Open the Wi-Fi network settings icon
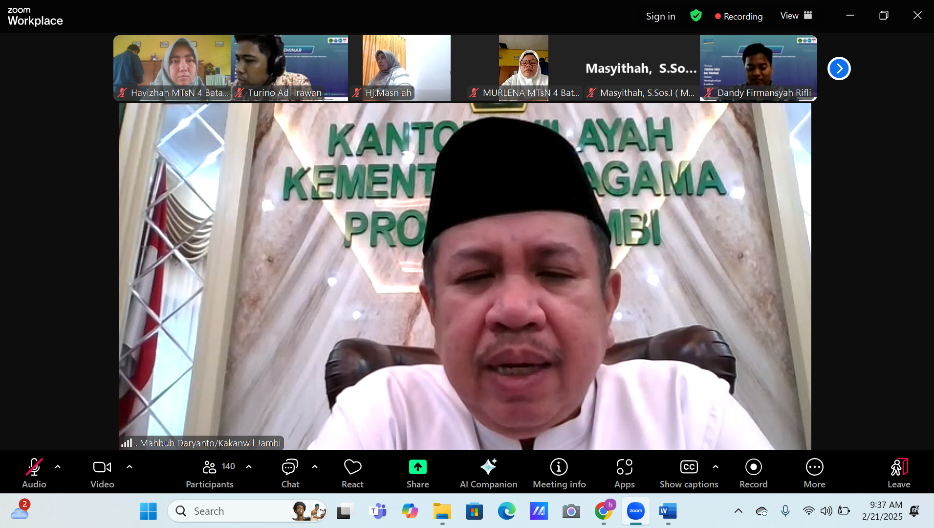Viewport: 934px width, 528px height. (x=808, y=511)
